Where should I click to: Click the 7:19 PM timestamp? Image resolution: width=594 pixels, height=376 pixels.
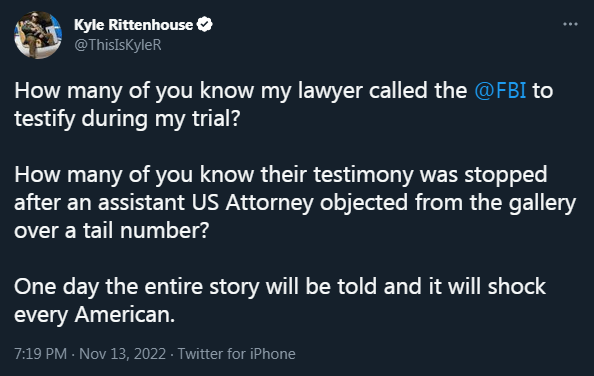click(41, 354)
